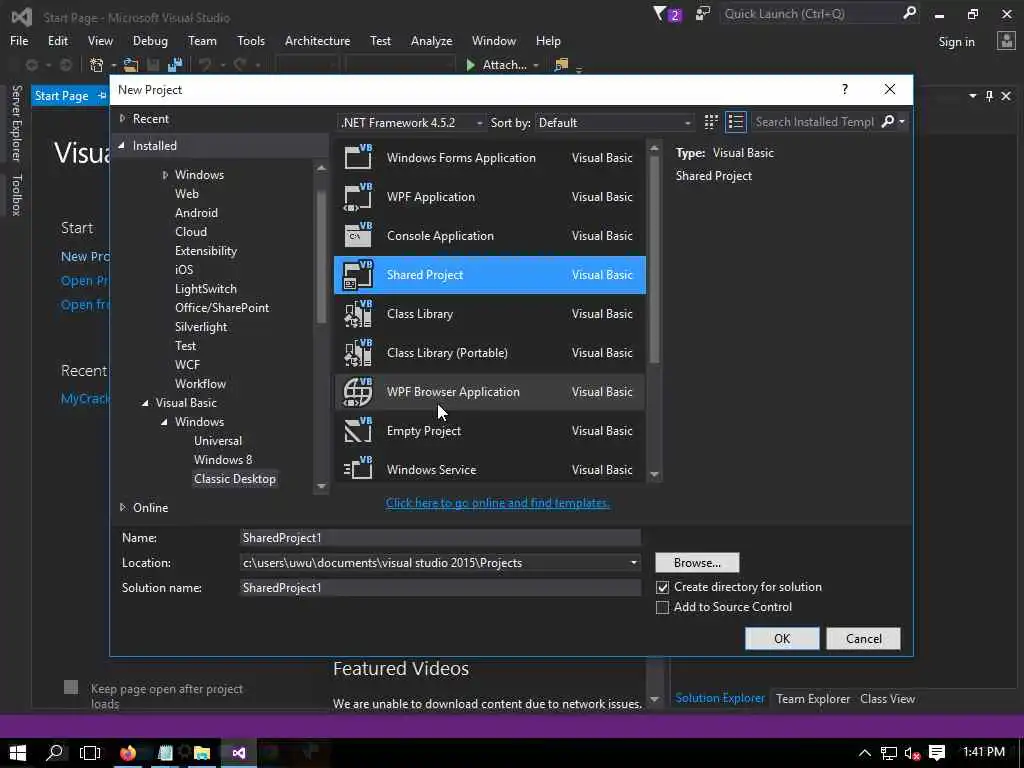
Task: Switch to the Solution Explorer tab
Action: pyautogui.click(x=720, y=698)
